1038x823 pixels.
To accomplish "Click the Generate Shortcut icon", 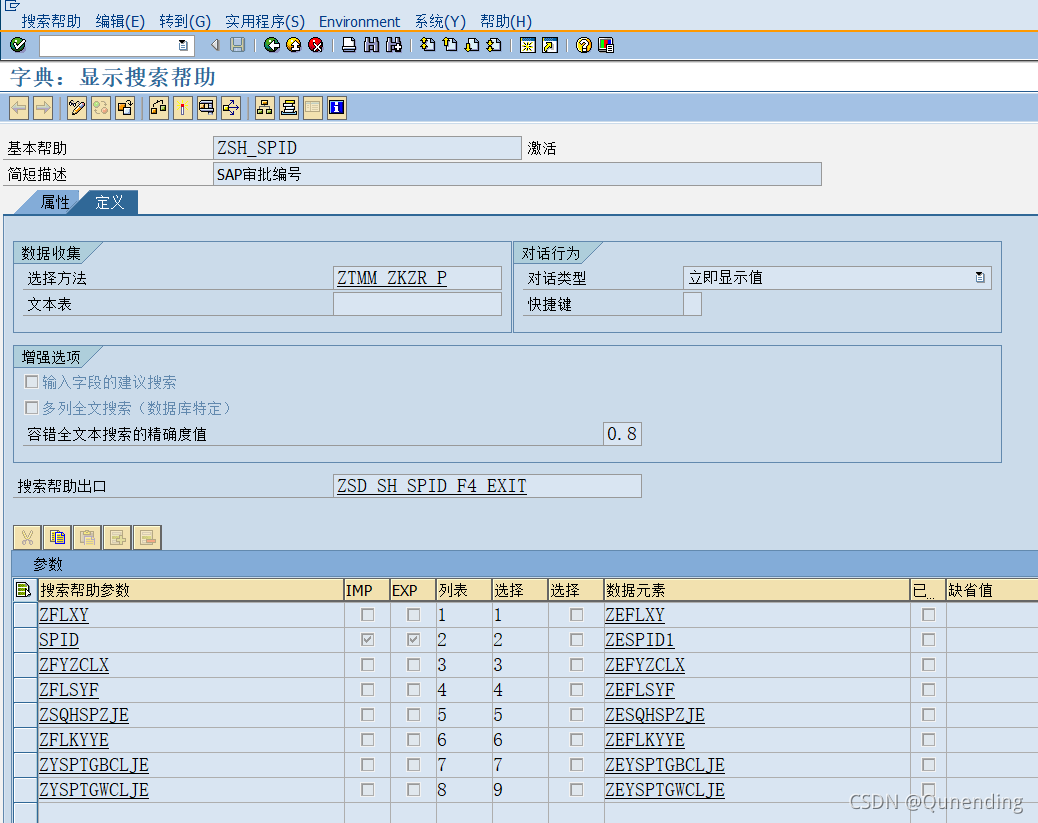I will (549, 45).
